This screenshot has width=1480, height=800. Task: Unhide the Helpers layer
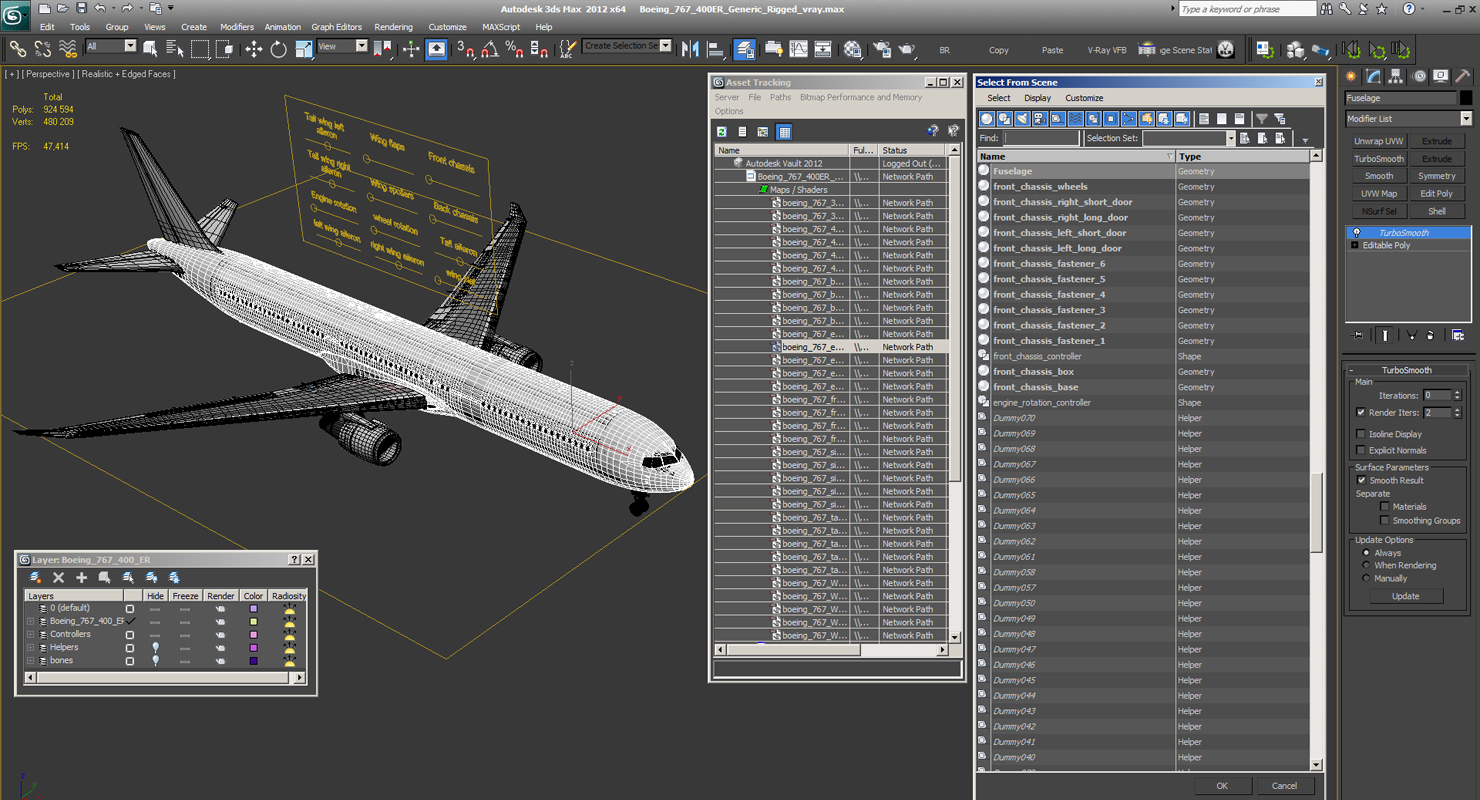click(x=155, y=647)
